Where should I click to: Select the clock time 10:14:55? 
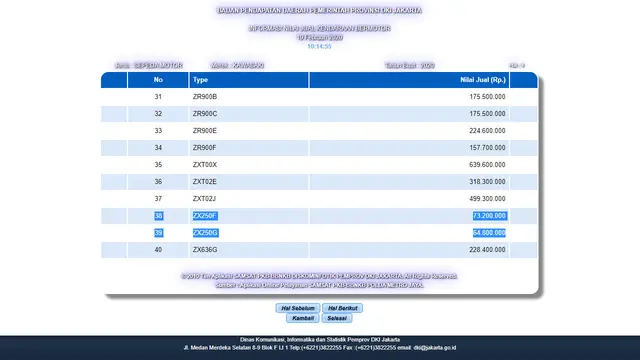[319, 47]
